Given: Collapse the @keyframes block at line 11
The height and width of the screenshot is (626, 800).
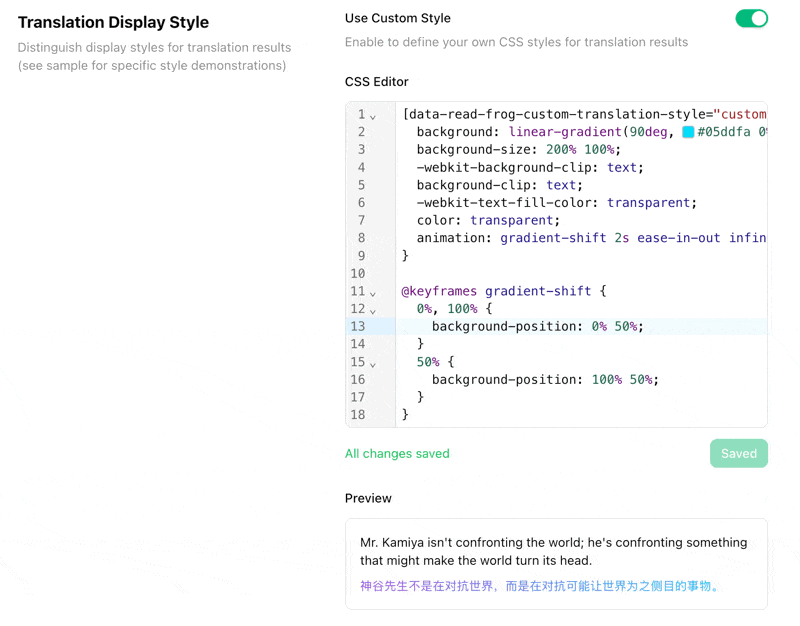Looking at the screenshot, I should tap(373, 293).
